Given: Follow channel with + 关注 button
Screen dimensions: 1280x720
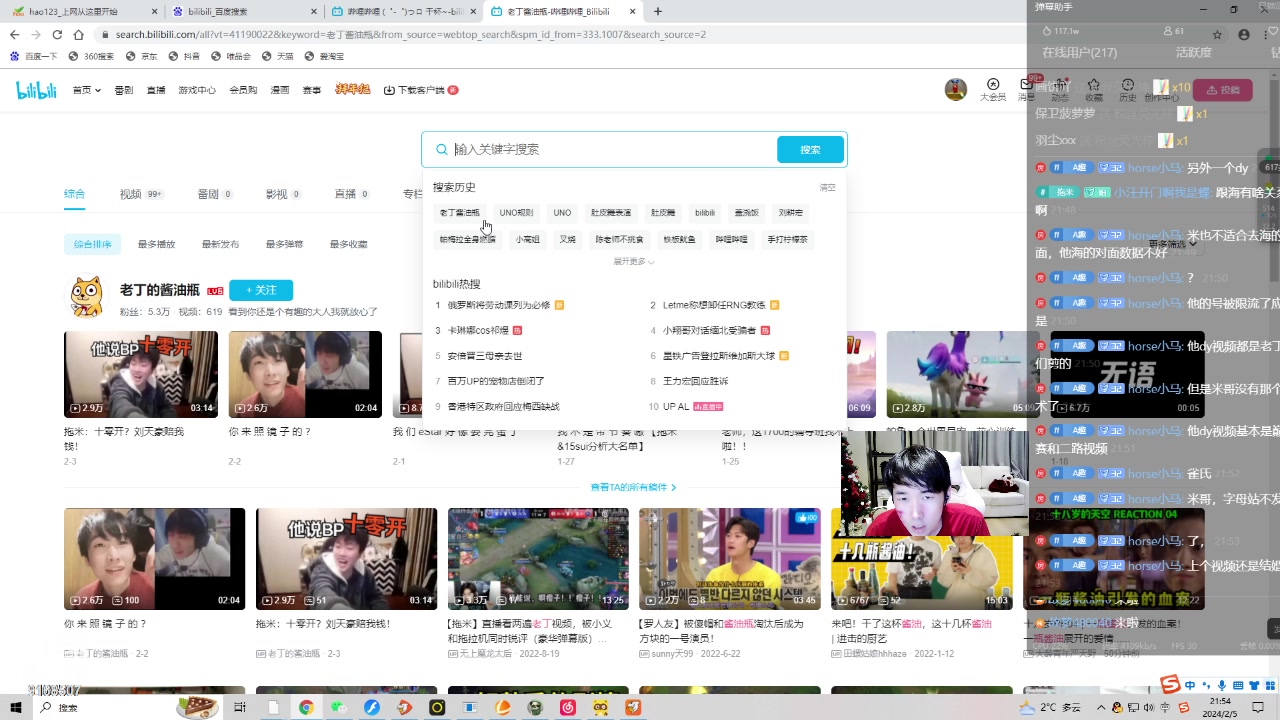Looking at the screenshot, I should click(x=261, y=290).
